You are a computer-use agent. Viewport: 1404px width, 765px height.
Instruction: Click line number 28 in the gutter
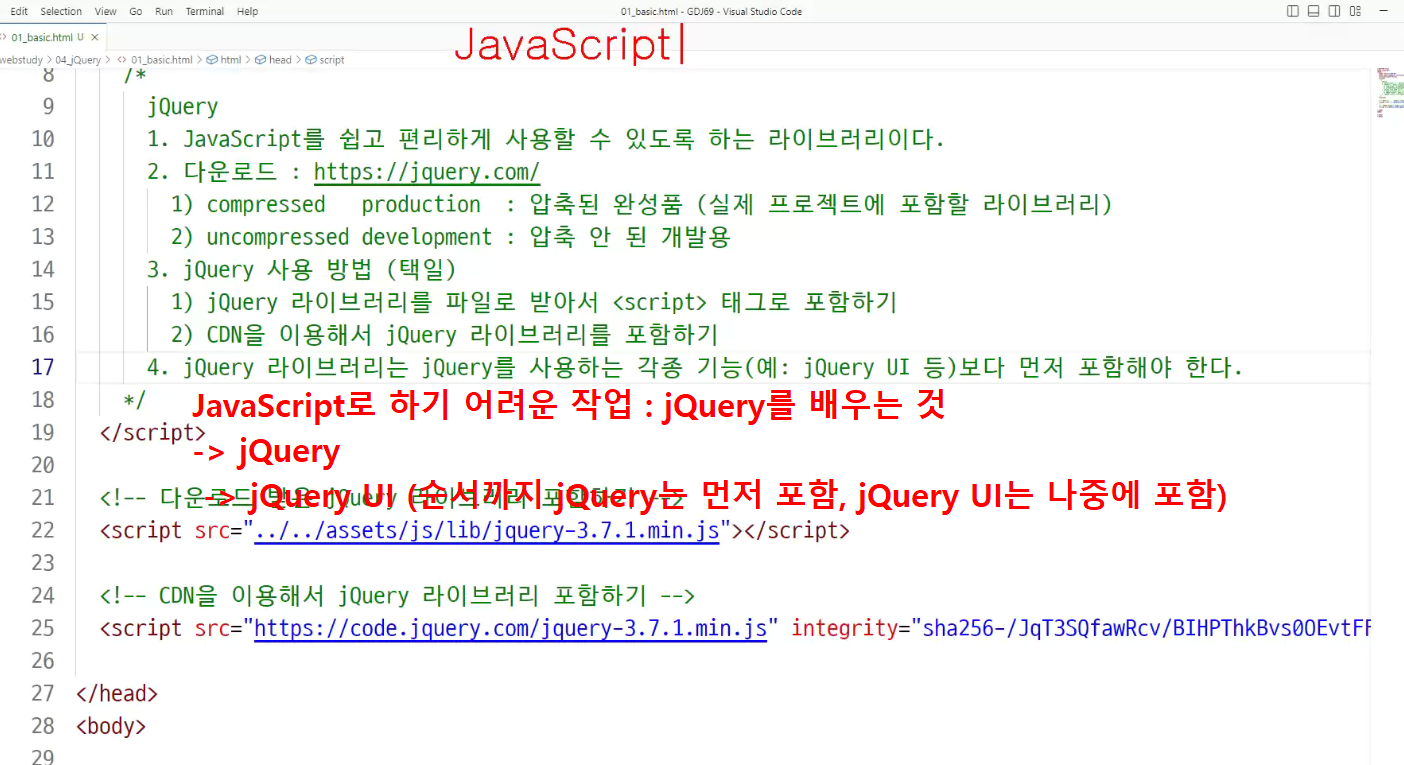point(43,726)
